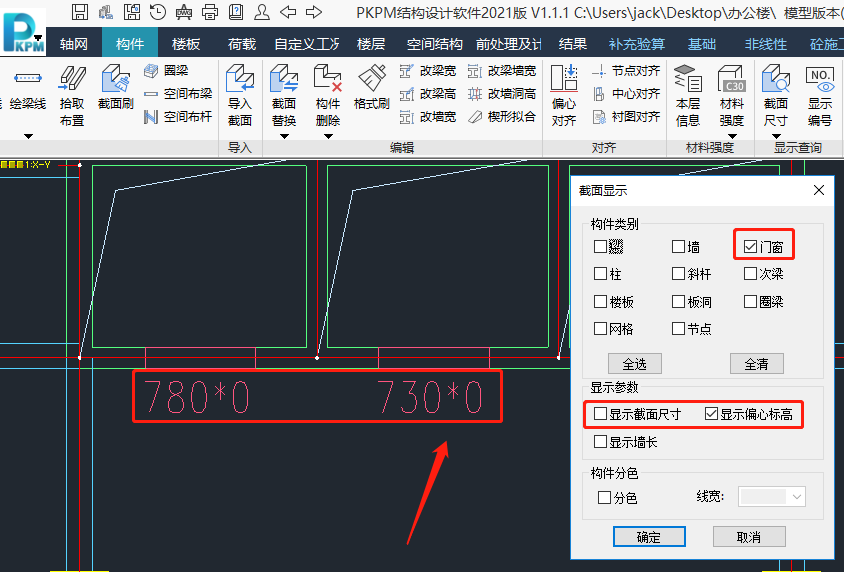Click the 改墙洞高 tool
Viewport: 844px width, 572px height.
tap(502, 94)
